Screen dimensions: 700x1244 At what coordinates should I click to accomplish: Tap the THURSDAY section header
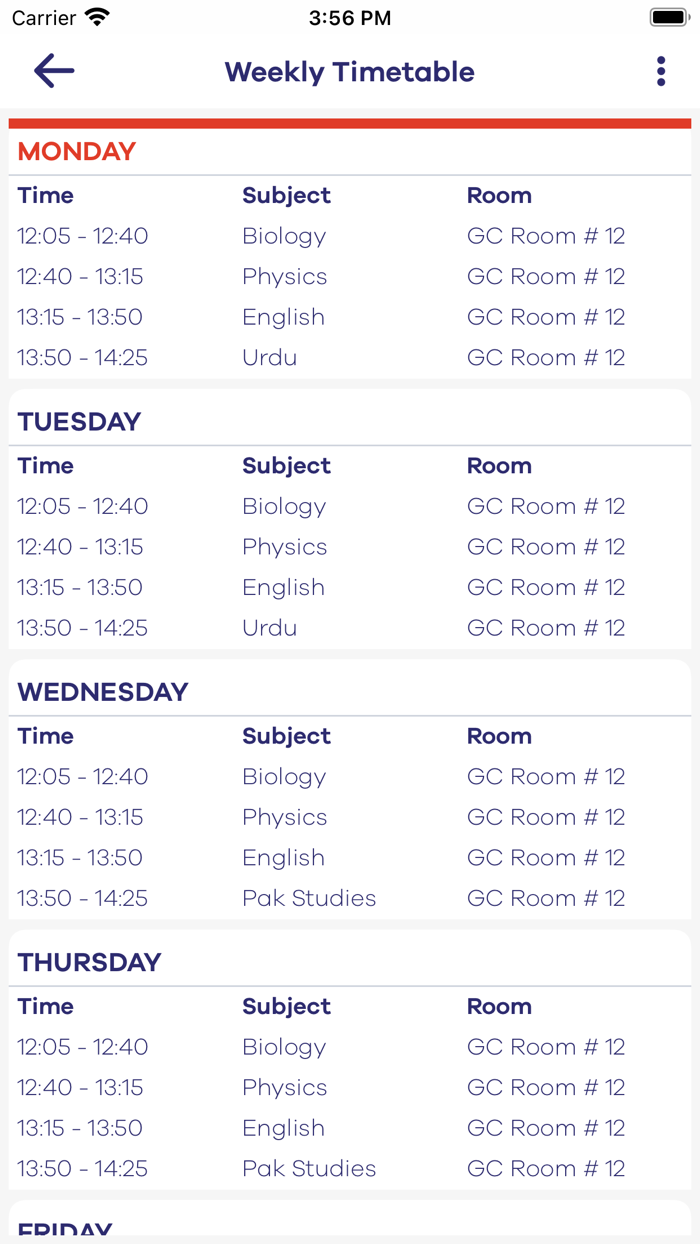[89, 962]
